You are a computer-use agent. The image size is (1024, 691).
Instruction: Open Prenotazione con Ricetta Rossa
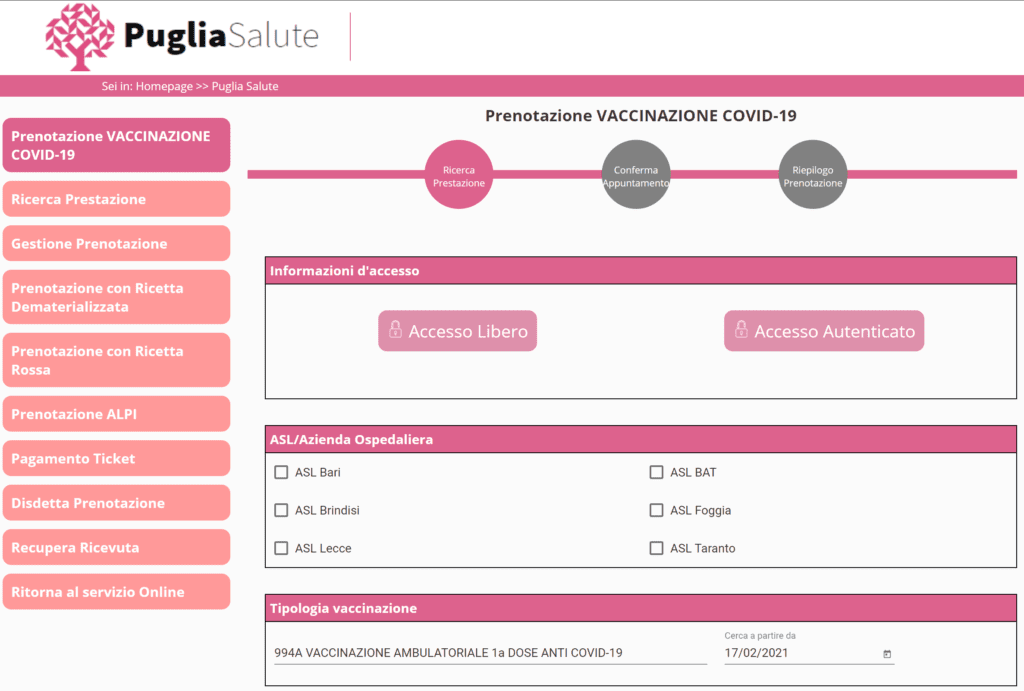(x=116, y=361)
